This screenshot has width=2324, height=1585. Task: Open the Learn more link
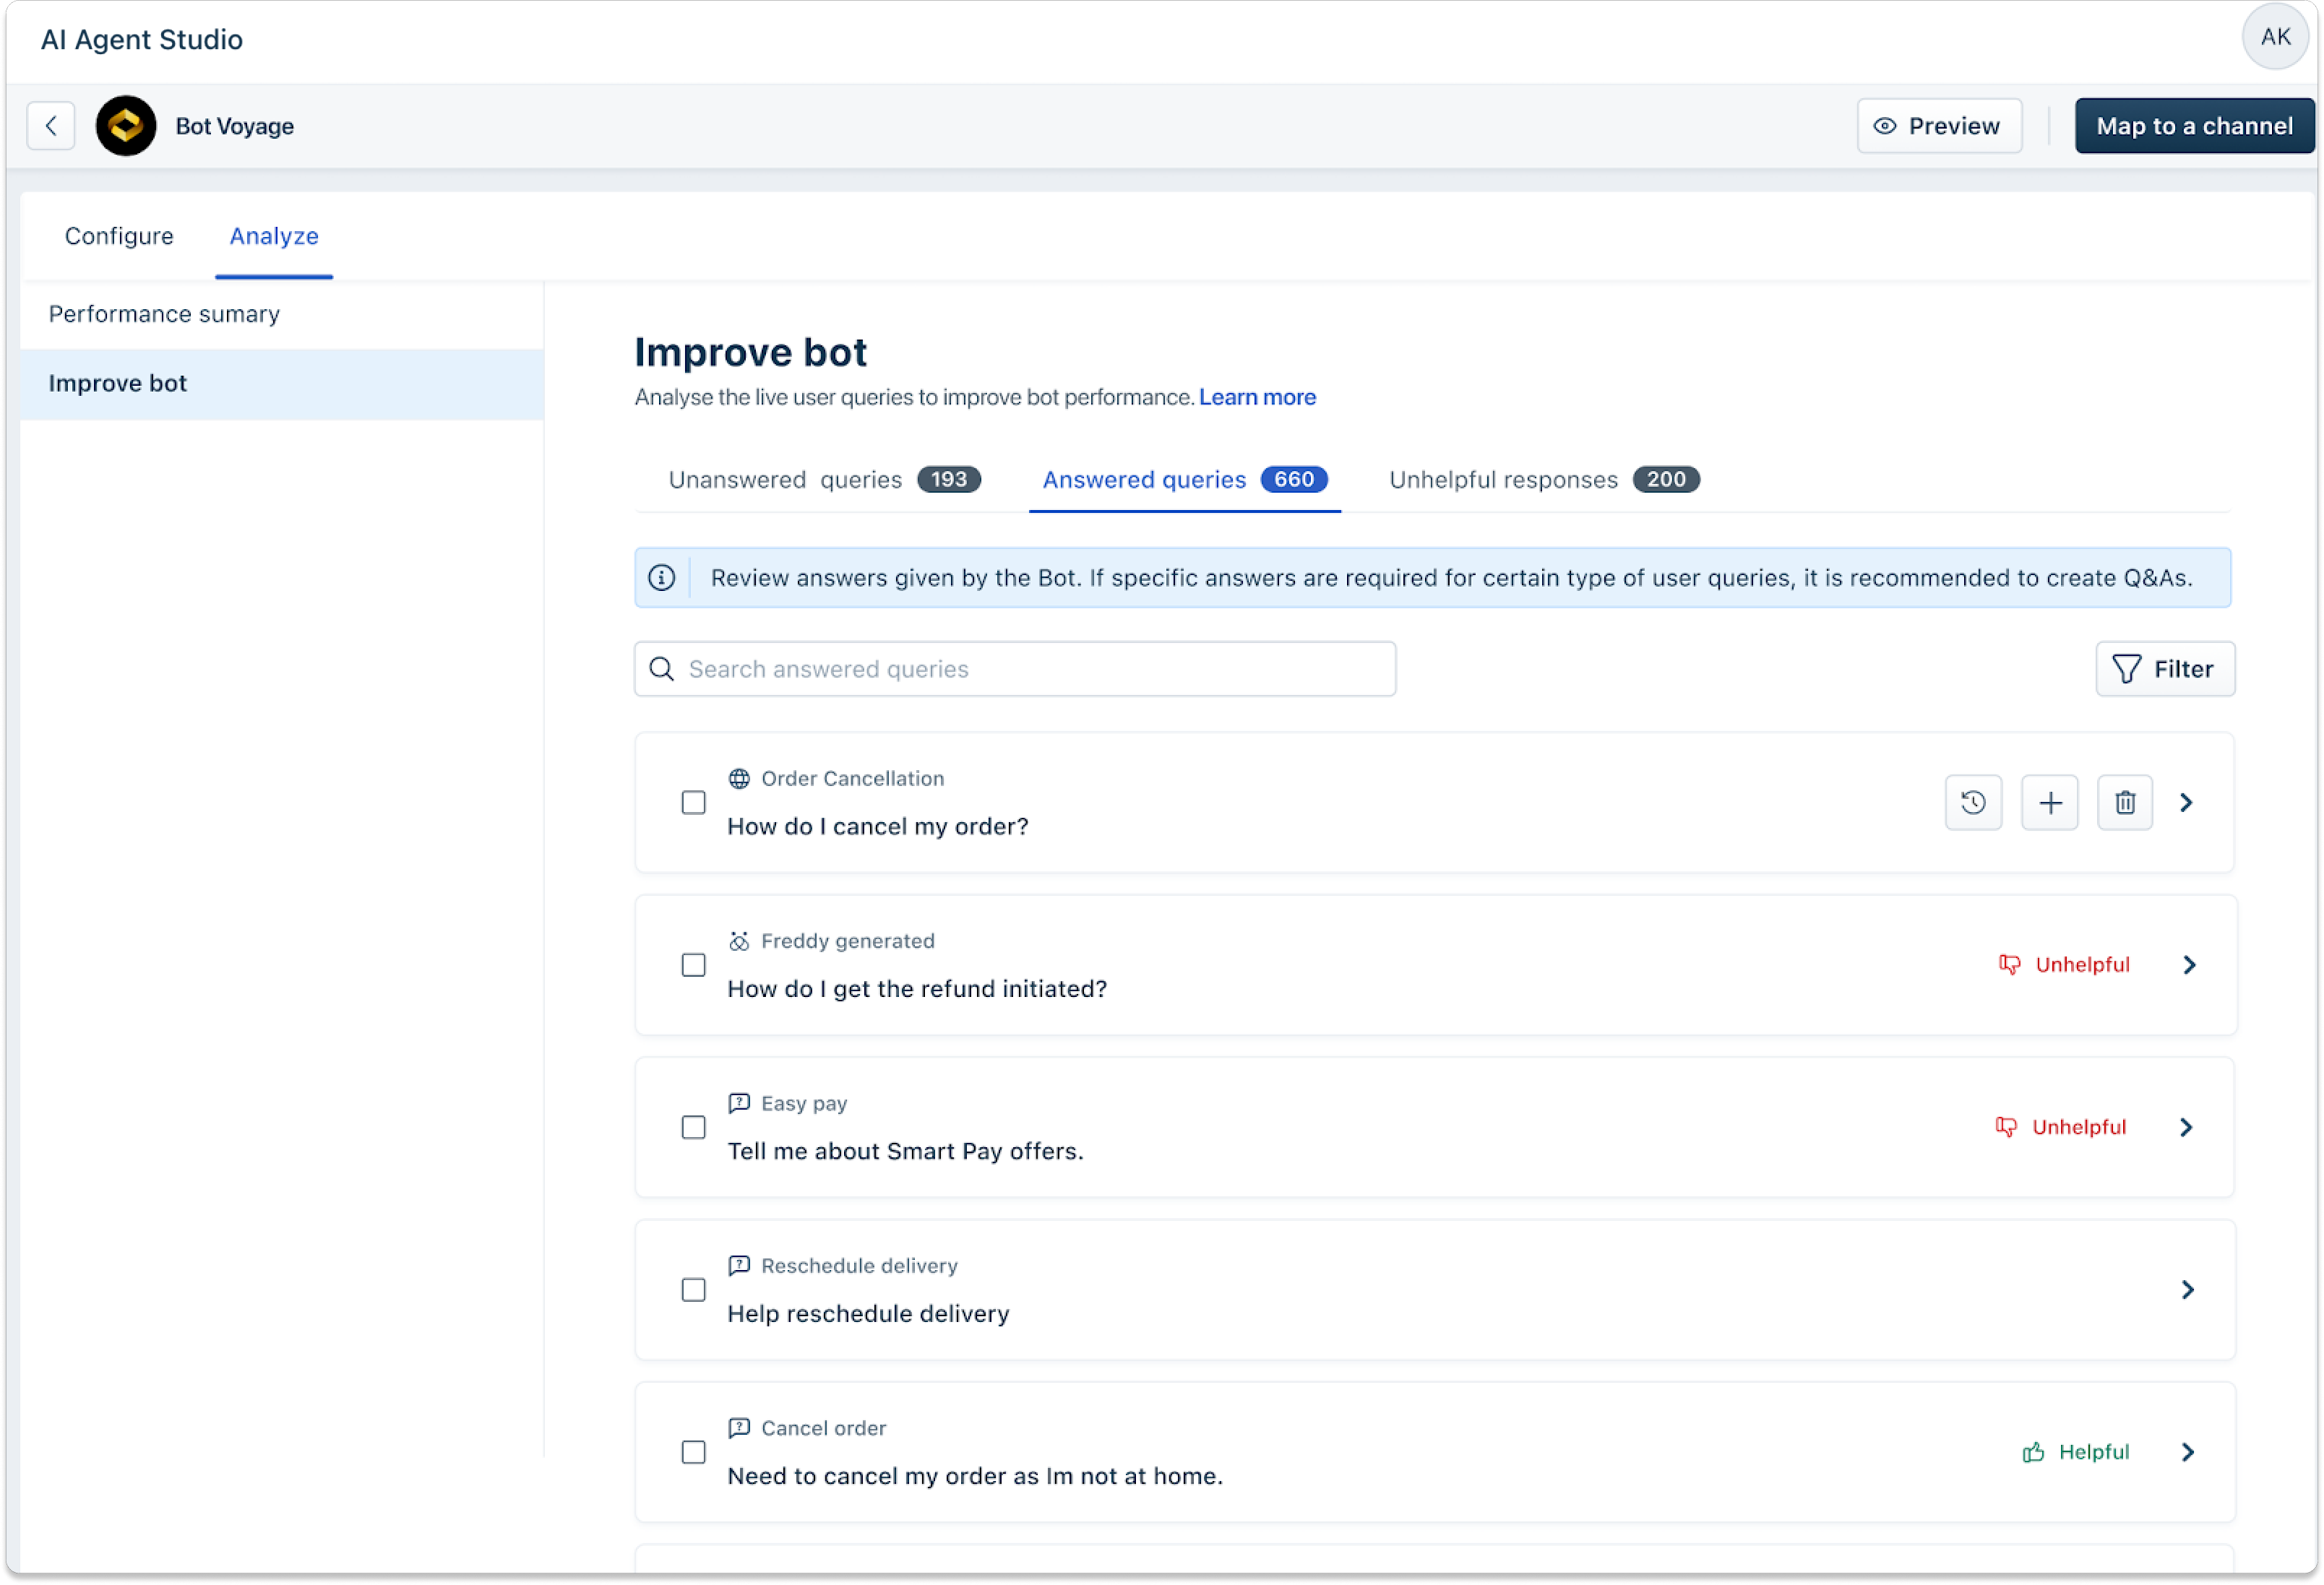[1256, 397]
